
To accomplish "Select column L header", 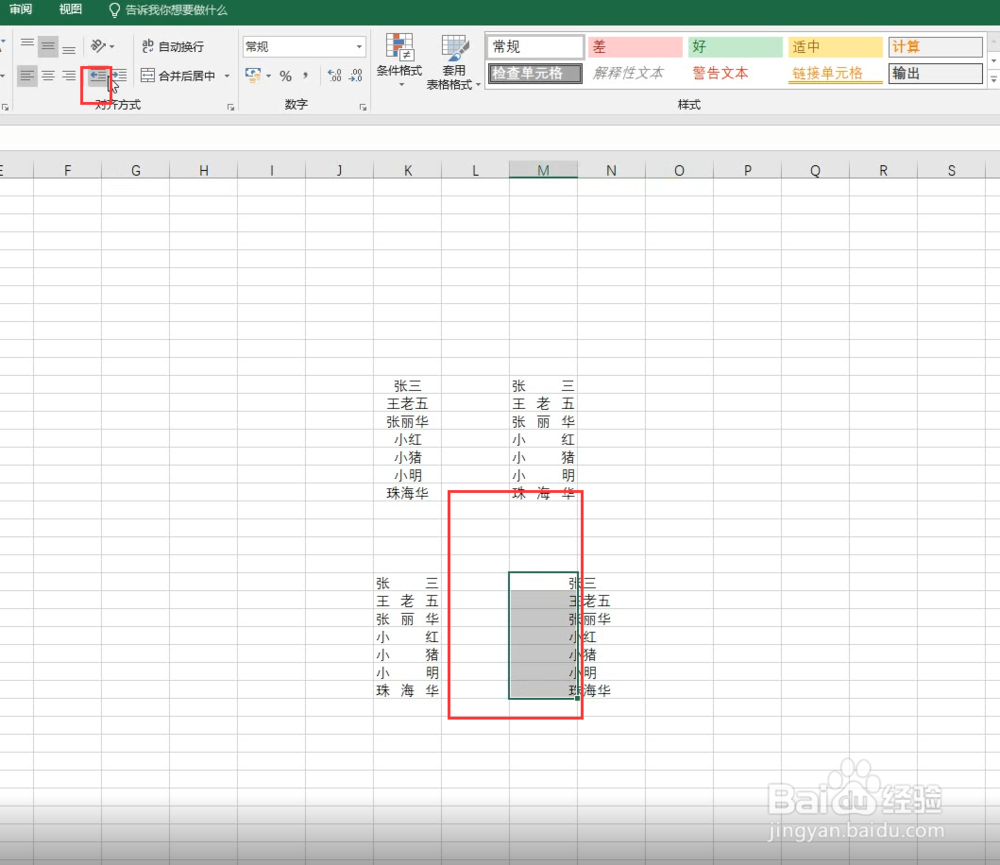I will point(476,170).
